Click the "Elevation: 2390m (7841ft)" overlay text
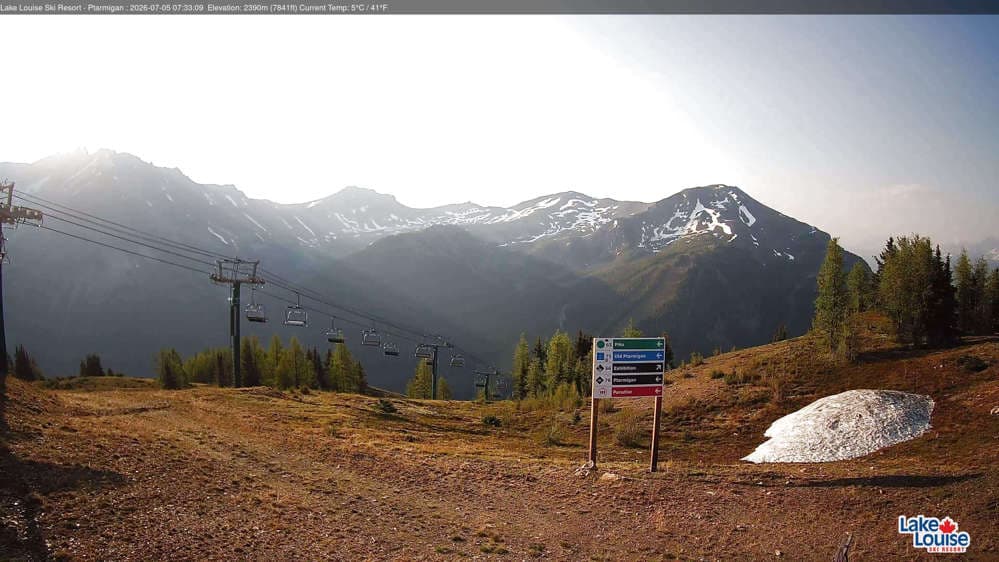999x562 pixels. coord(252,8)
